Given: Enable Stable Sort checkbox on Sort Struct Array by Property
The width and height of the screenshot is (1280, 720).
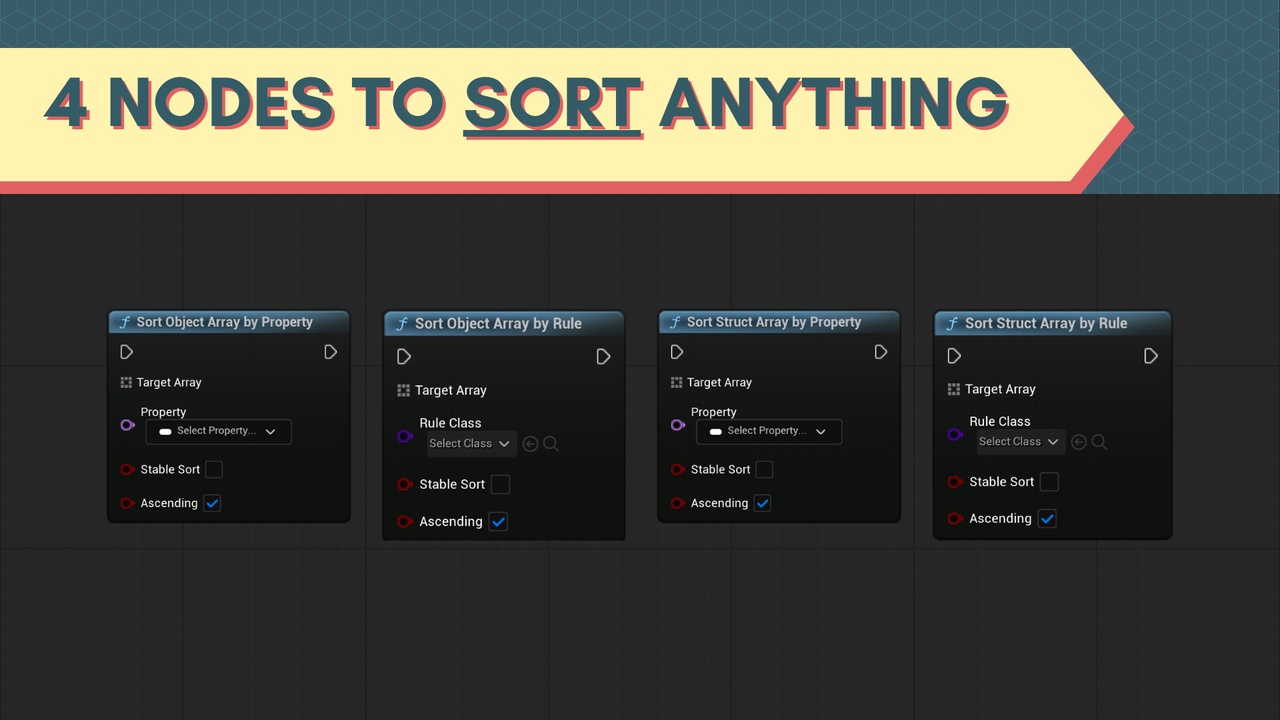Looking at the screenshot, I should coord(764,469).
